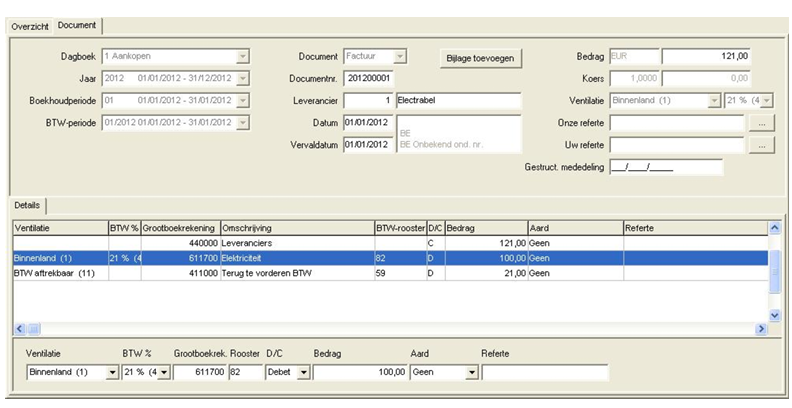Click the Grootboekrekening column header

(x=181, y=228)
